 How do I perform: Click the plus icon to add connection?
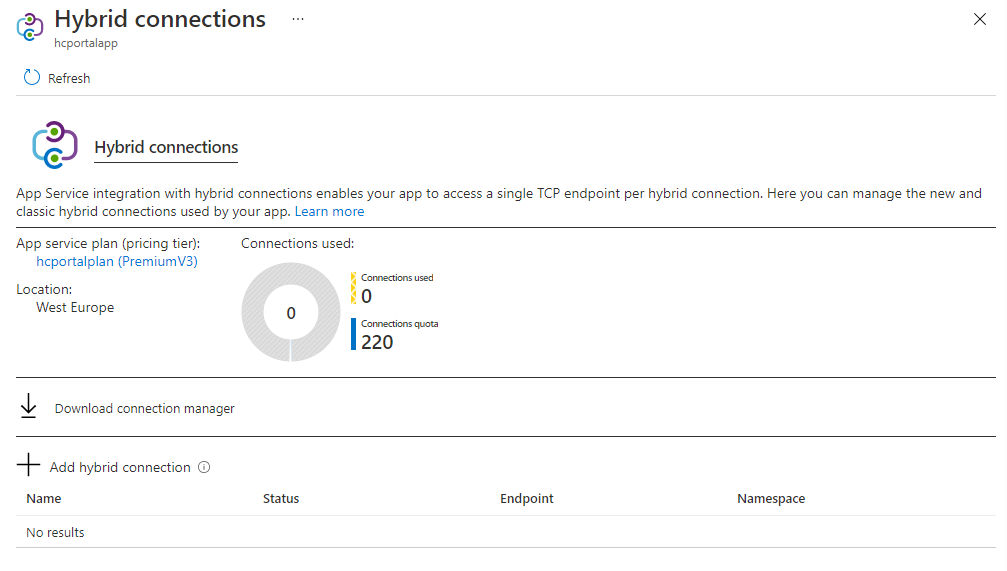(x=30, y=466)
